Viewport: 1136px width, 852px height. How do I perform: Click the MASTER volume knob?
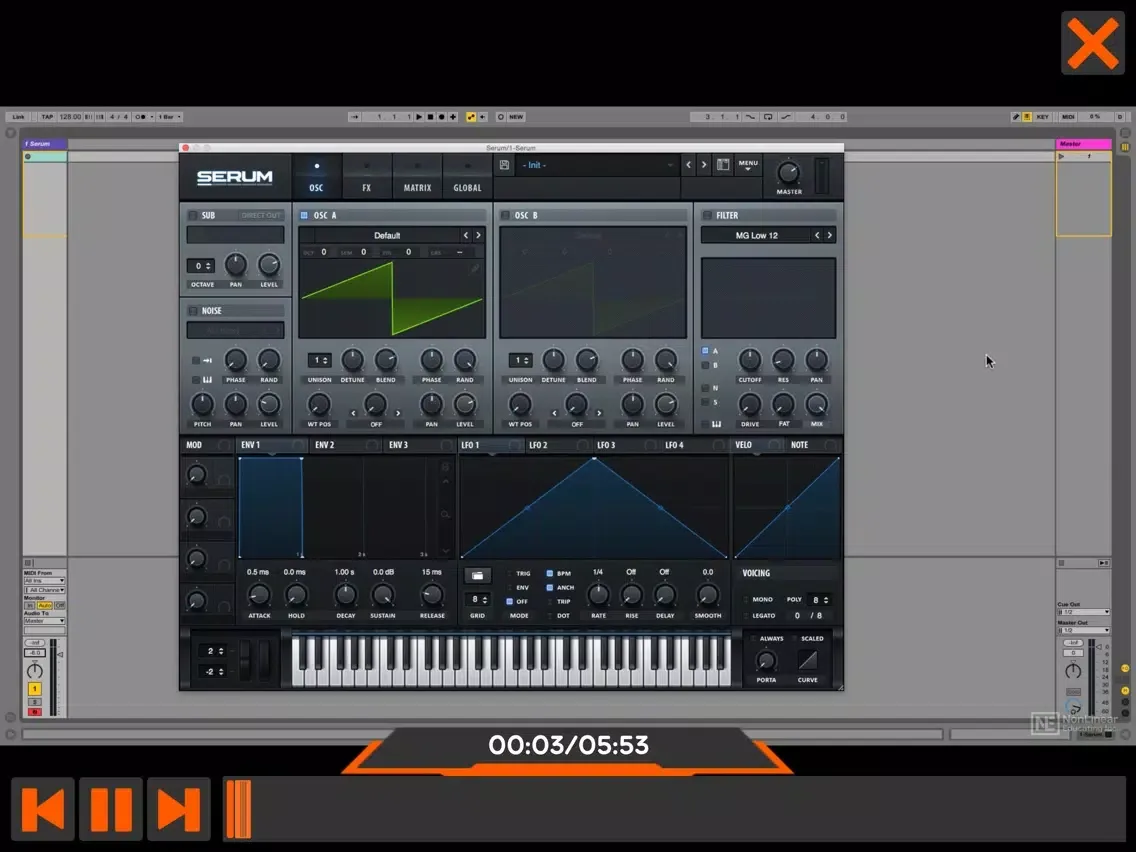click(x=788, y=172)
